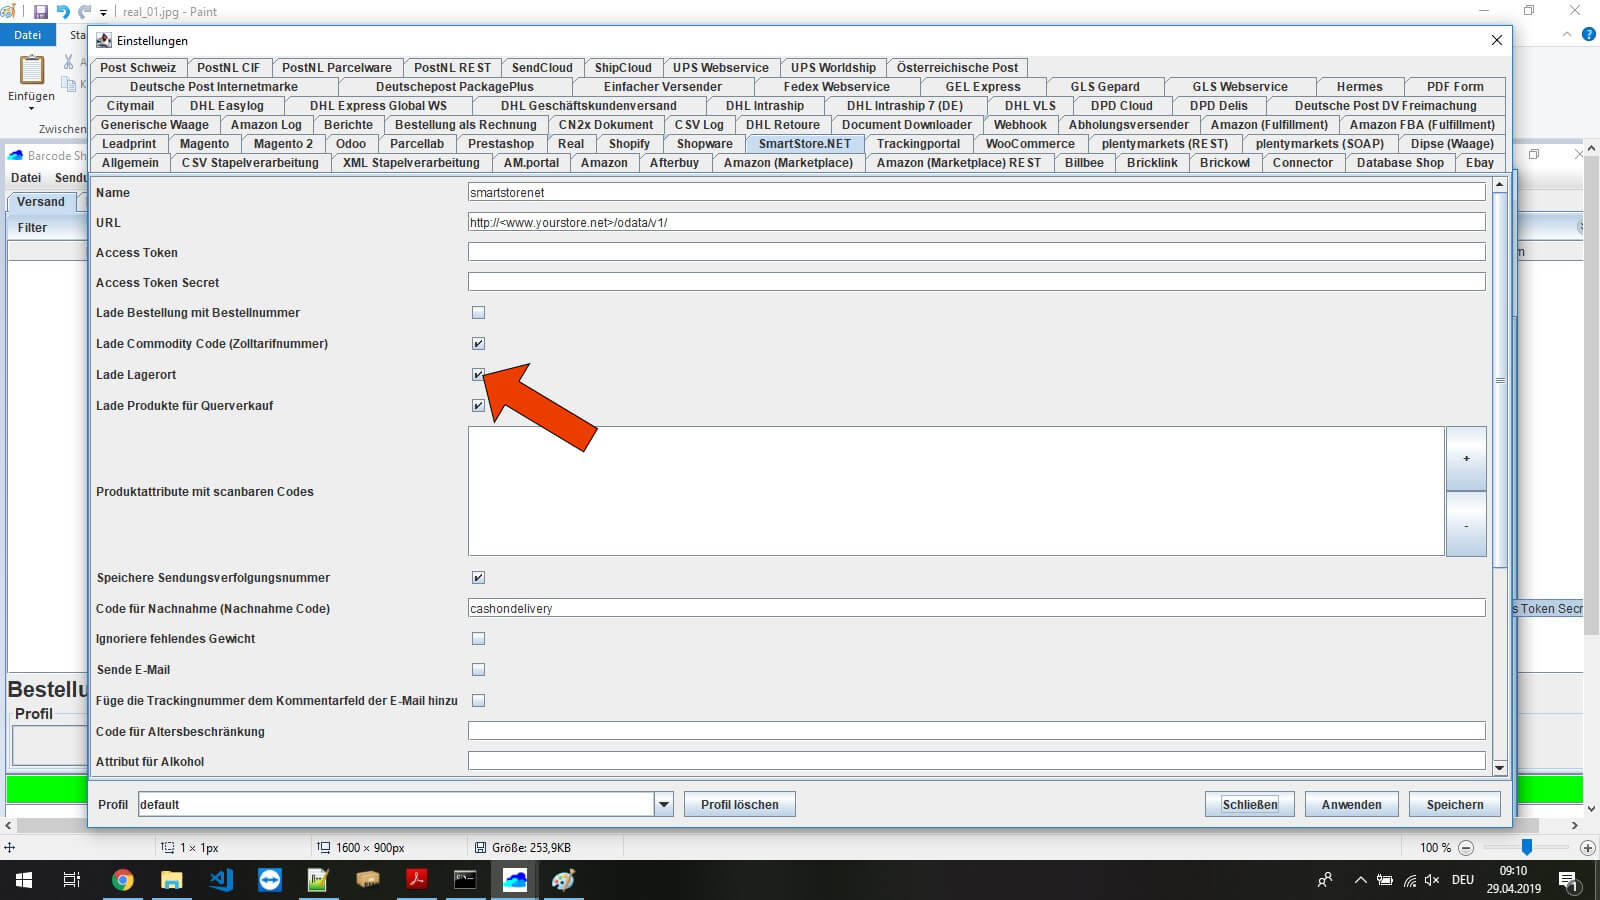
Task: Toggle the Lade Lagerort checkbox
Action: (x=478, y=375)
